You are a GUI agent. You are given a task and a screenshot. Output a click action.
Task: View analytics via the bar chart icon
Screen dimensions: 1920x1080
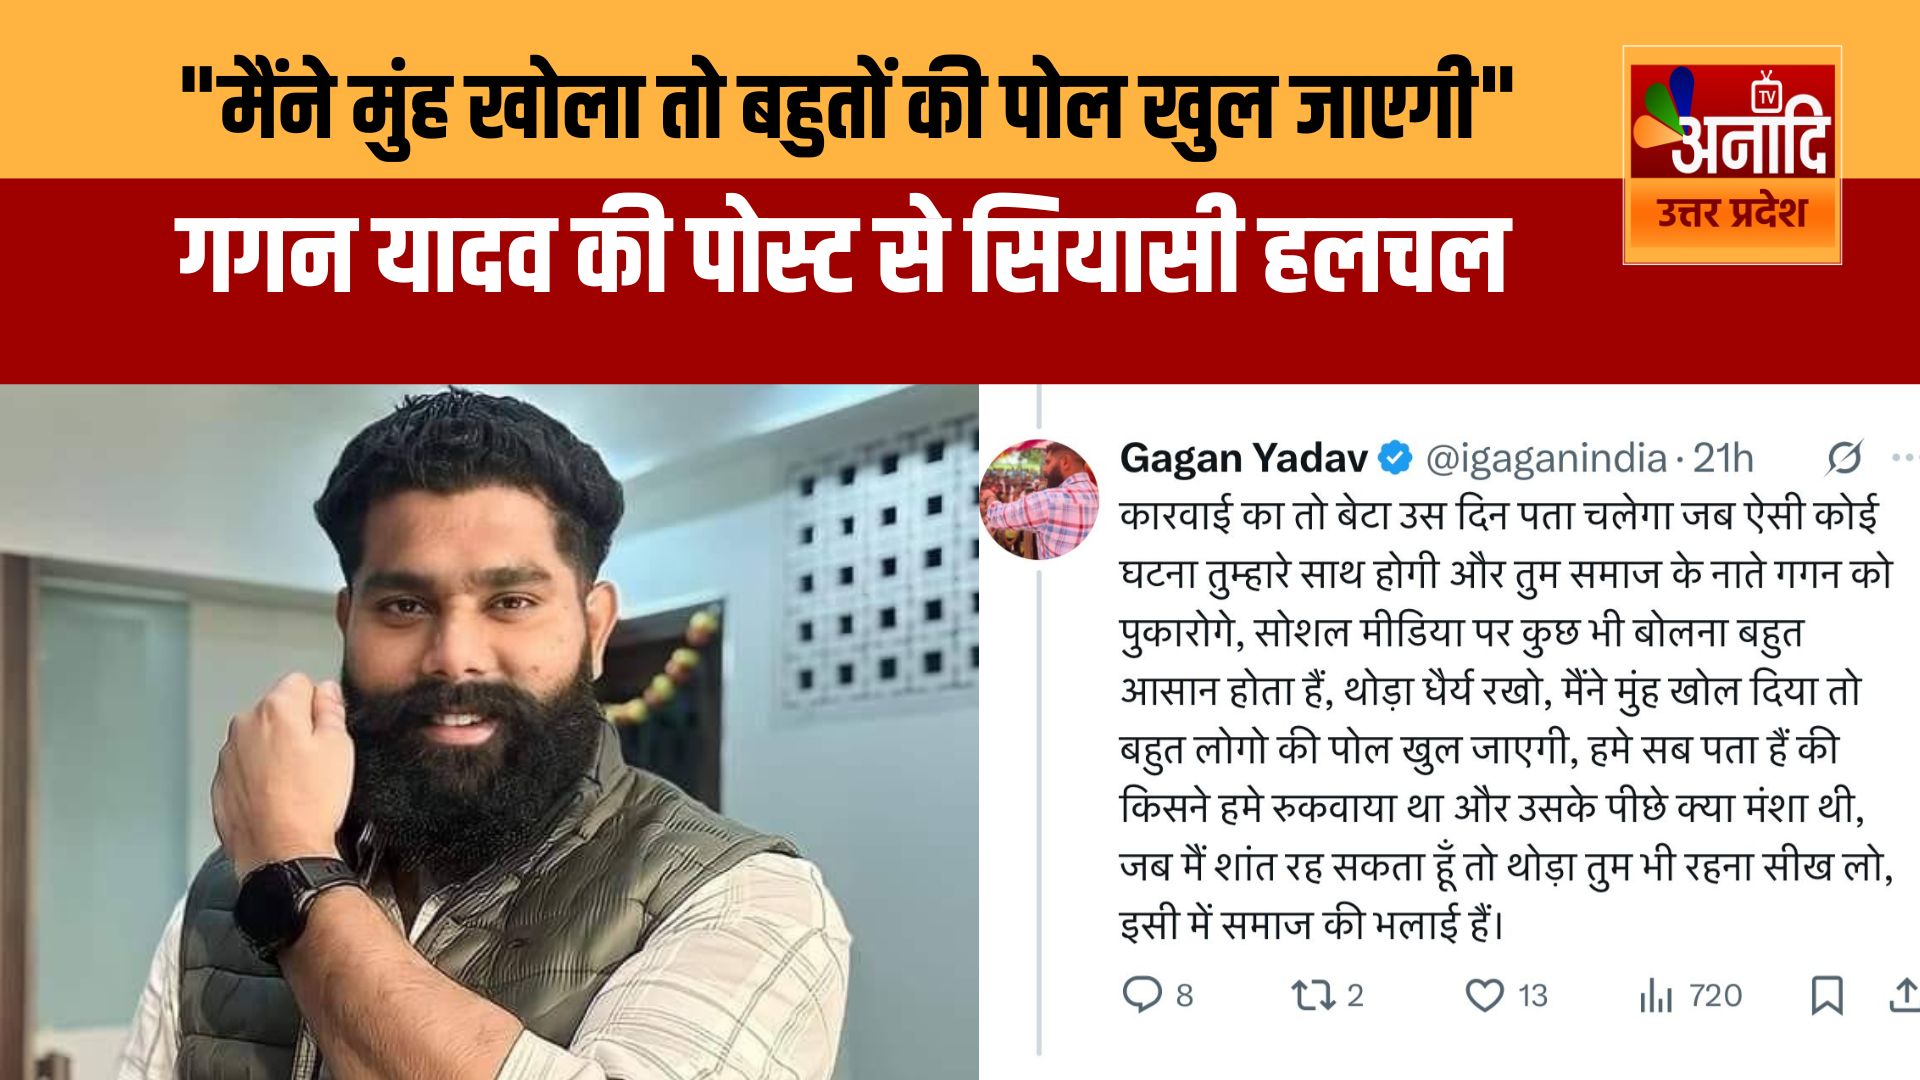pyautogui.click(x=1656, y=996)
